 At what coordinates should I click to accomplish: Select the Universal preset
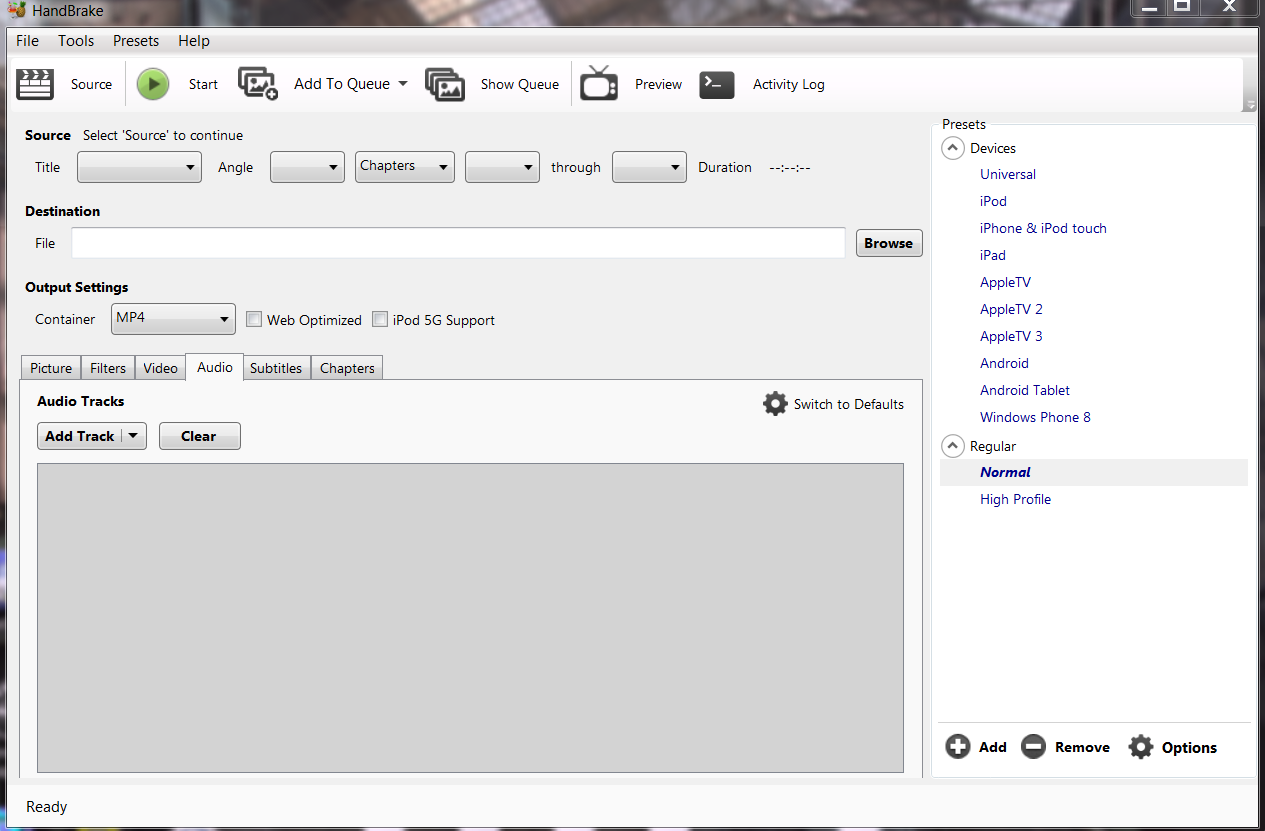click(1008, 174)
